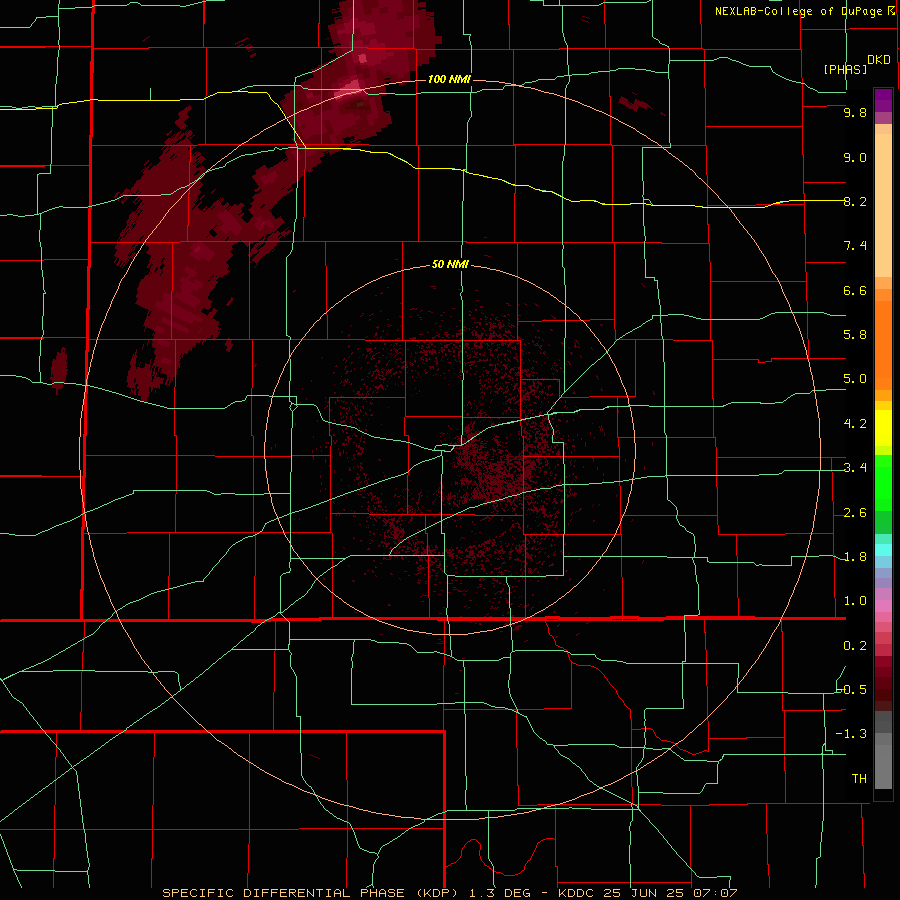Select the 8.2 value on the color scale
900x900 pixels.
click(x=855, y=201)
